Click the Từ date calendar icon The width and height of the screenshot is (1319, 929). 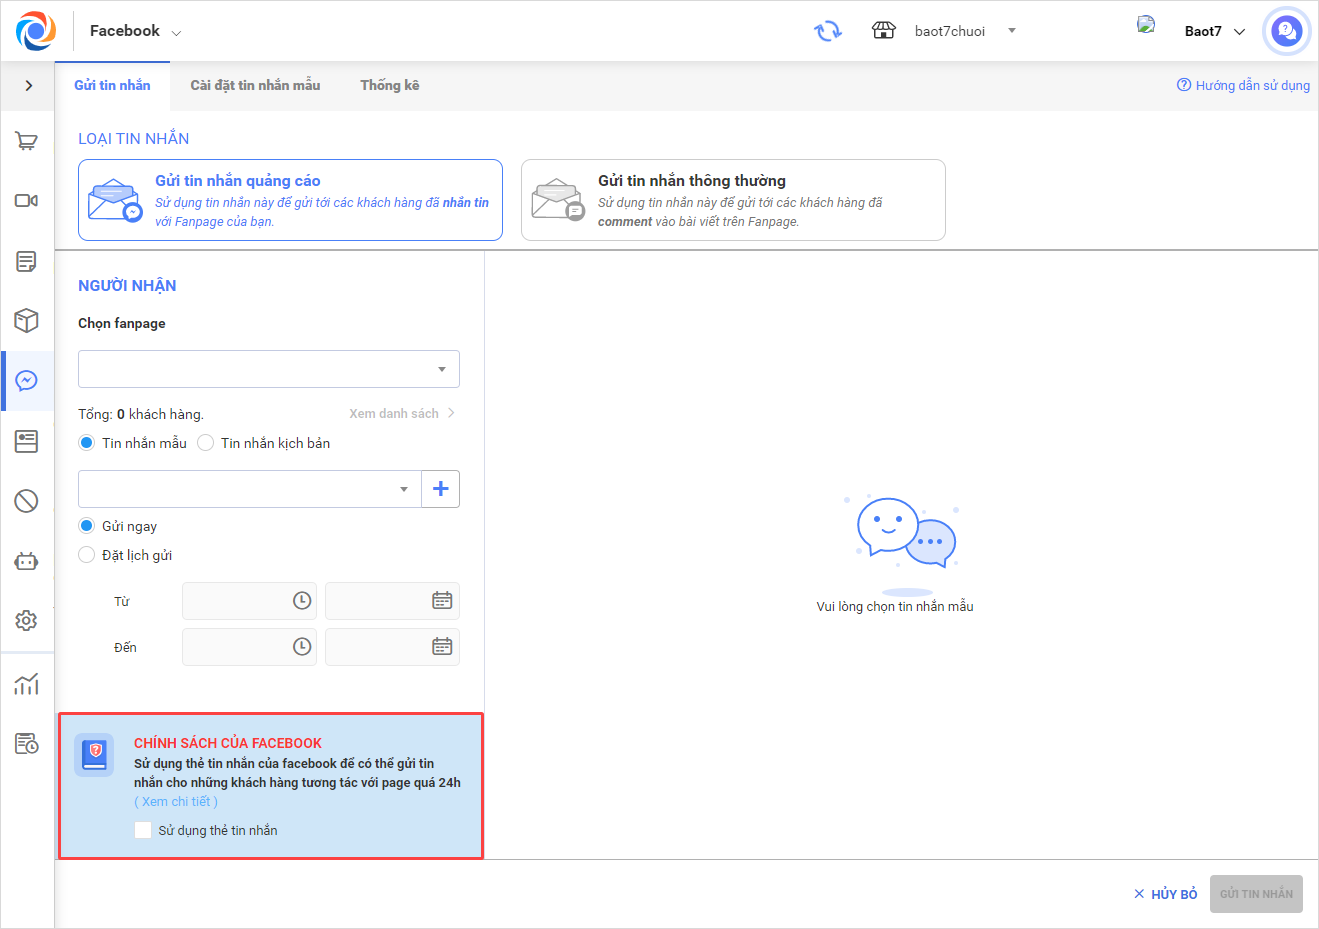(x=442, y=601)
